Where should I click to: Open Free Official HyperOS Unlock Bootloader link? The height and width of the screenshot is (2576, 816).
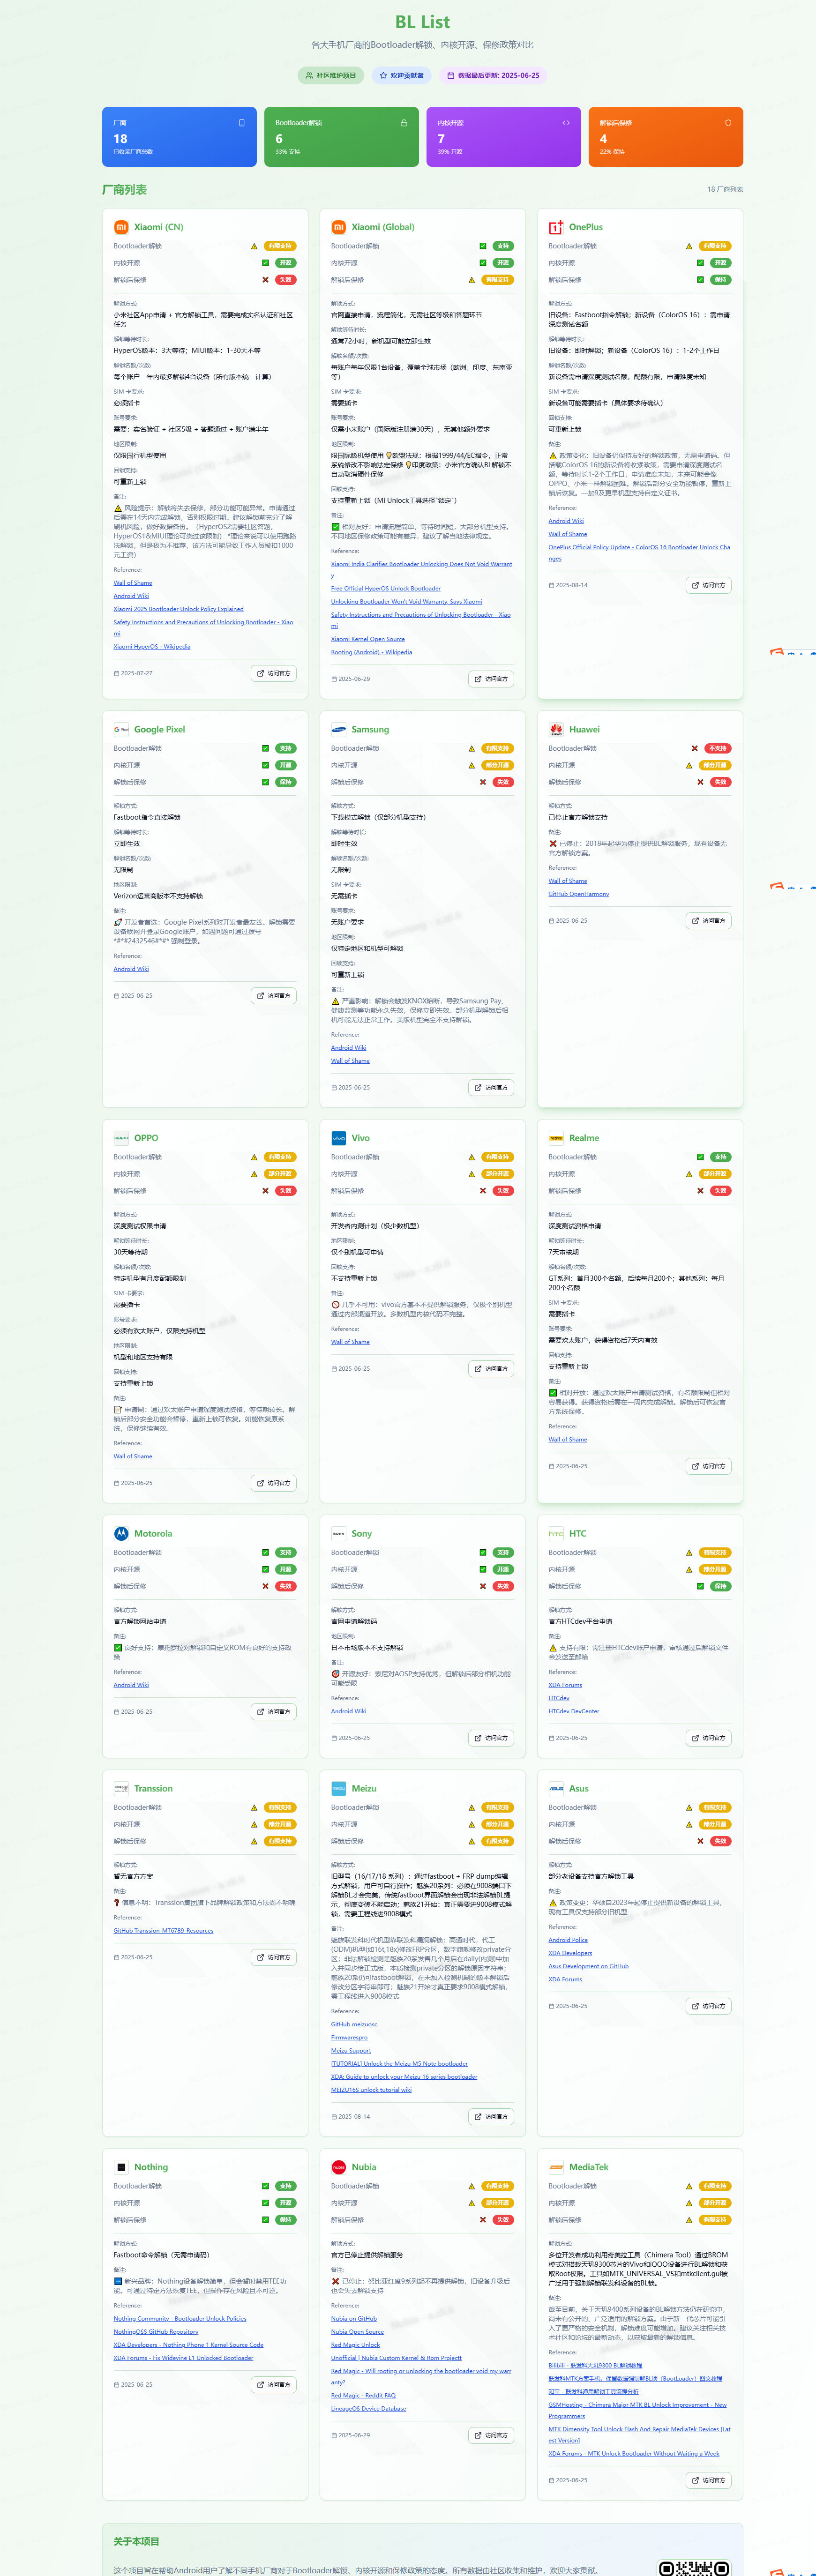386,588
